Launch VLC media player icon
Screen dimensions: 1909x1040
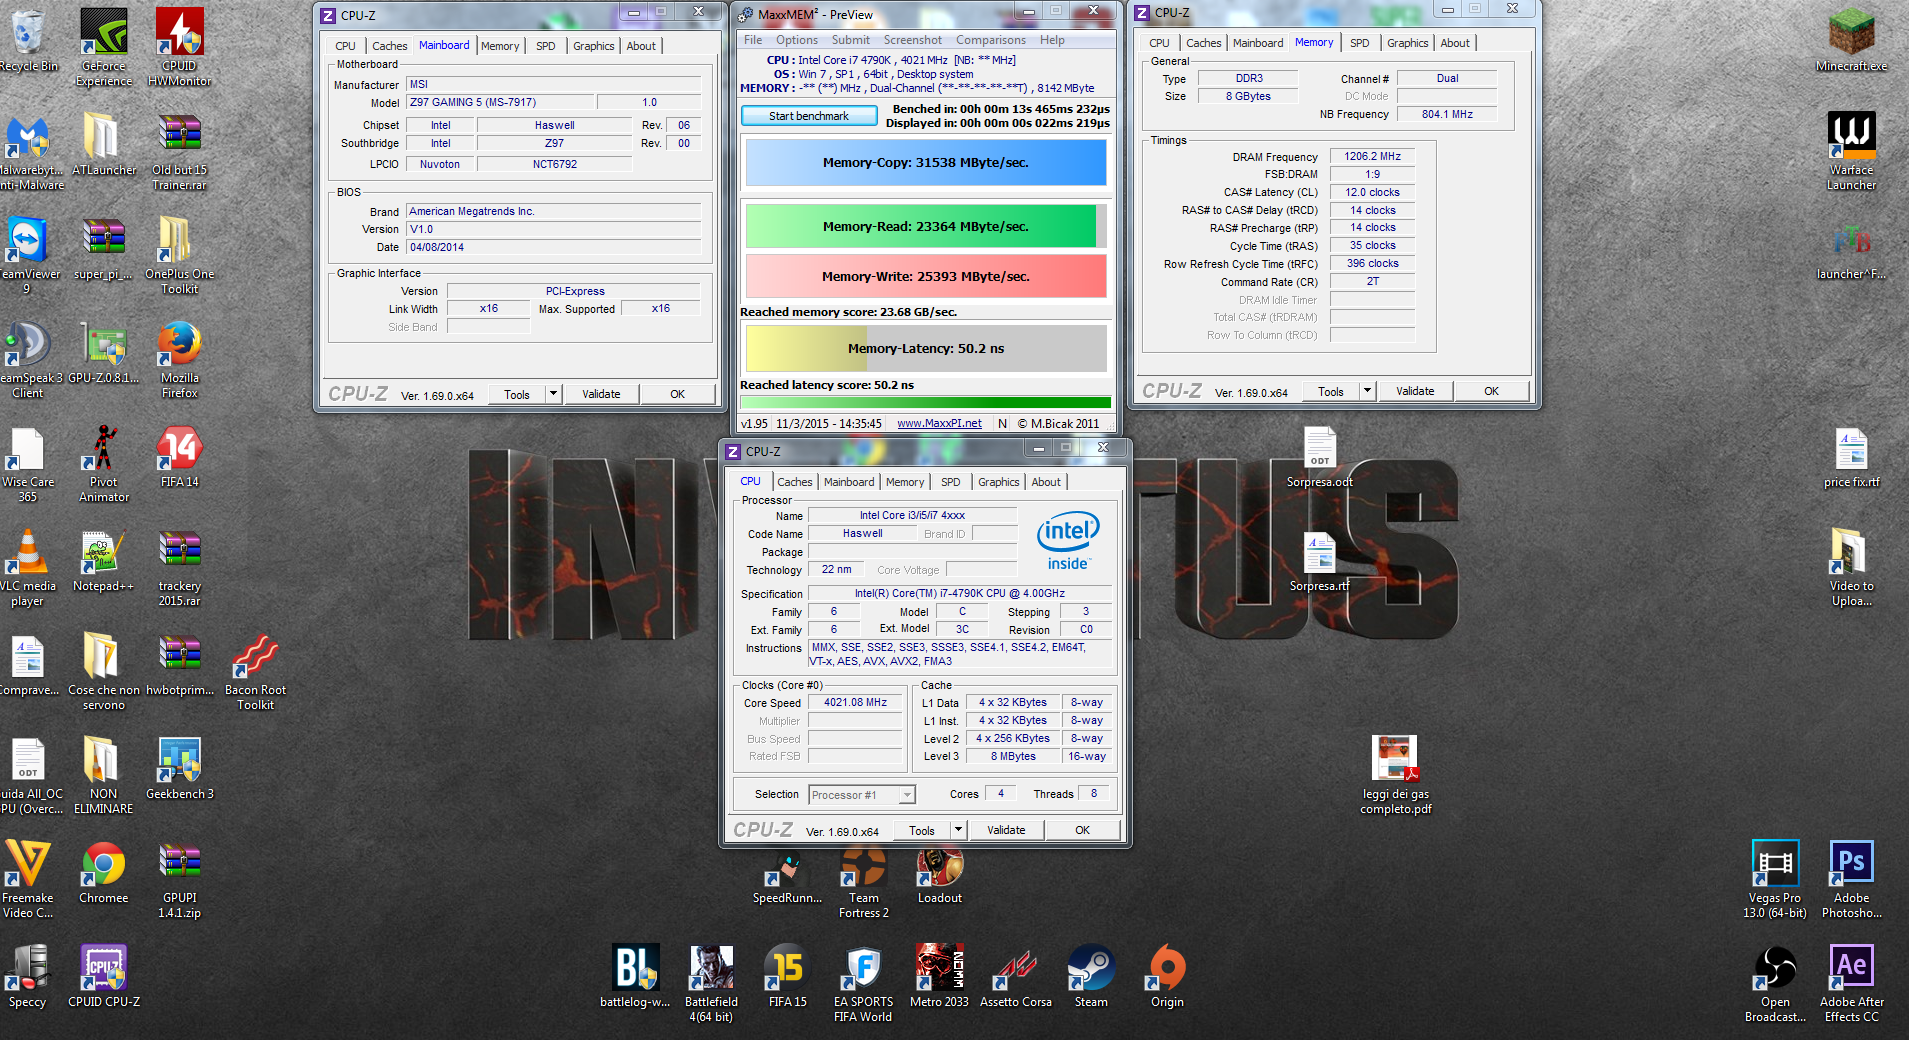pyautogui.click(x=28, y=568)
